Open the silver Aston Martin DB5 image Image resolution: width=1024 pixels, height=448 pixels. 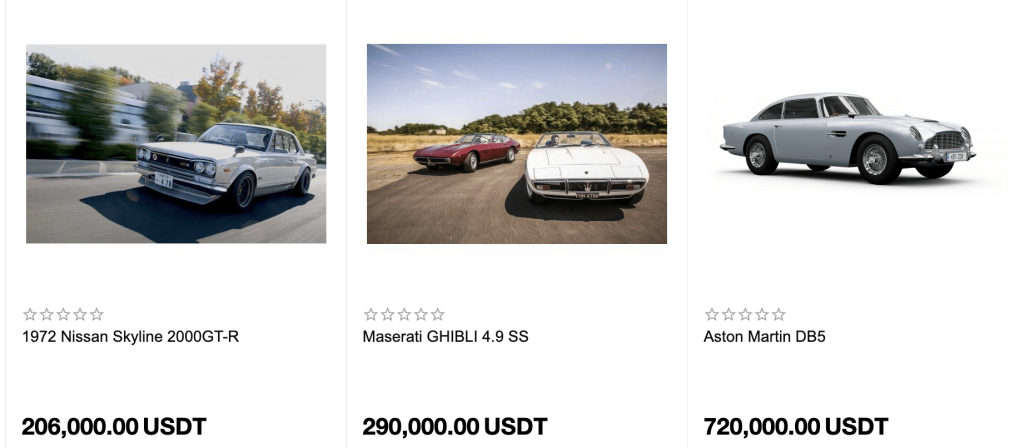point(847,140)
